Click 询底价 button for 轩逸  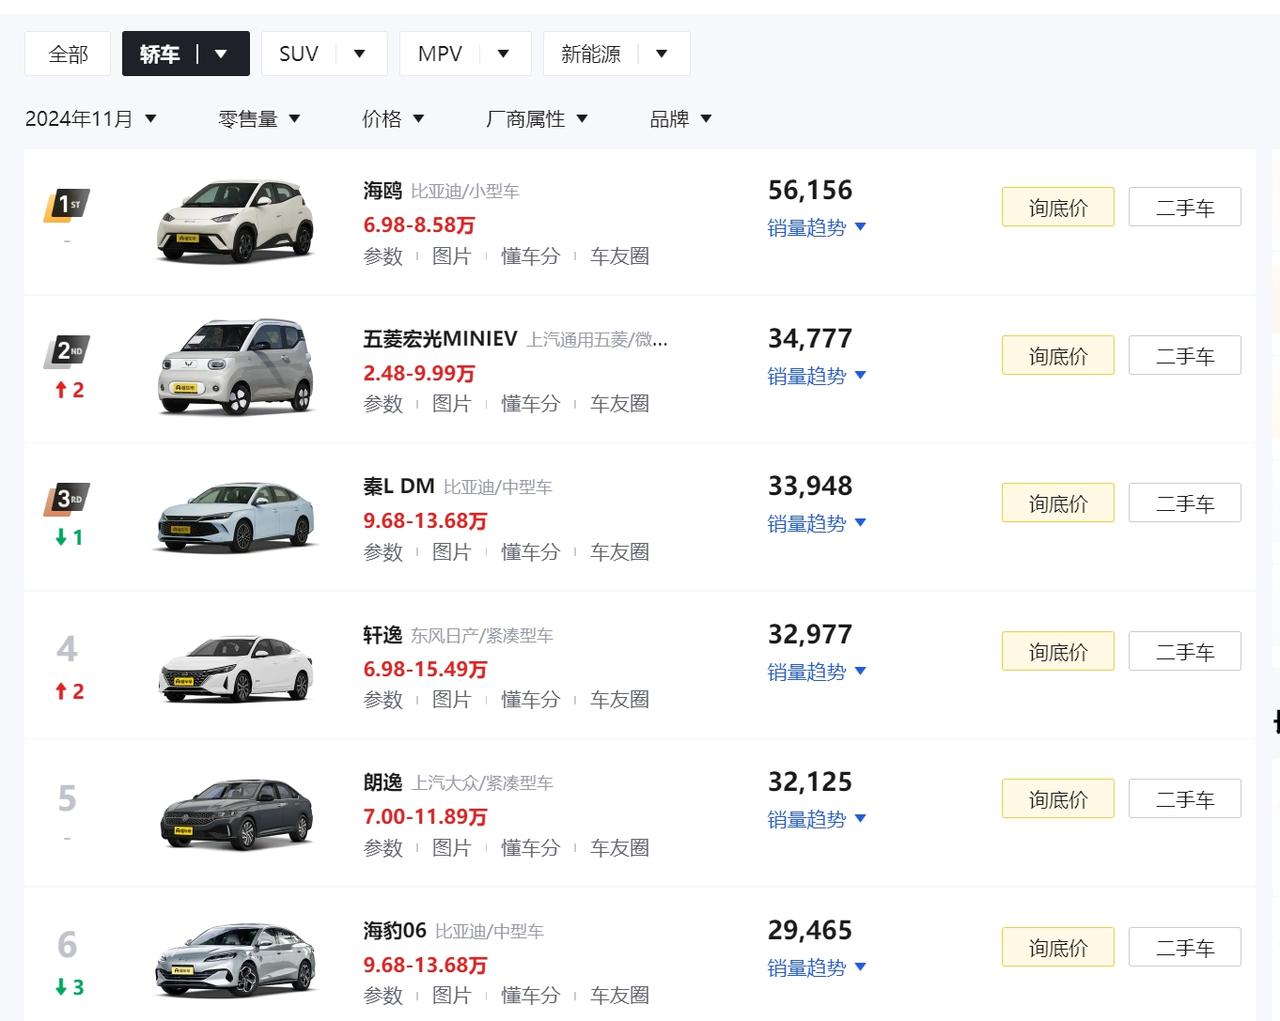(1058, 651)
